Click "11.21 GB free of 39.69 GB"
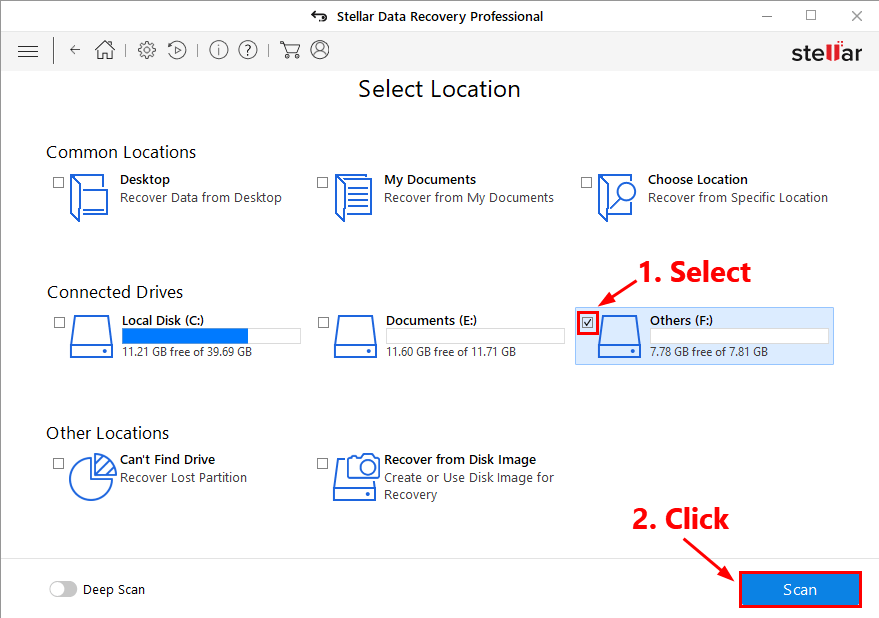 [x=187, y=352]
